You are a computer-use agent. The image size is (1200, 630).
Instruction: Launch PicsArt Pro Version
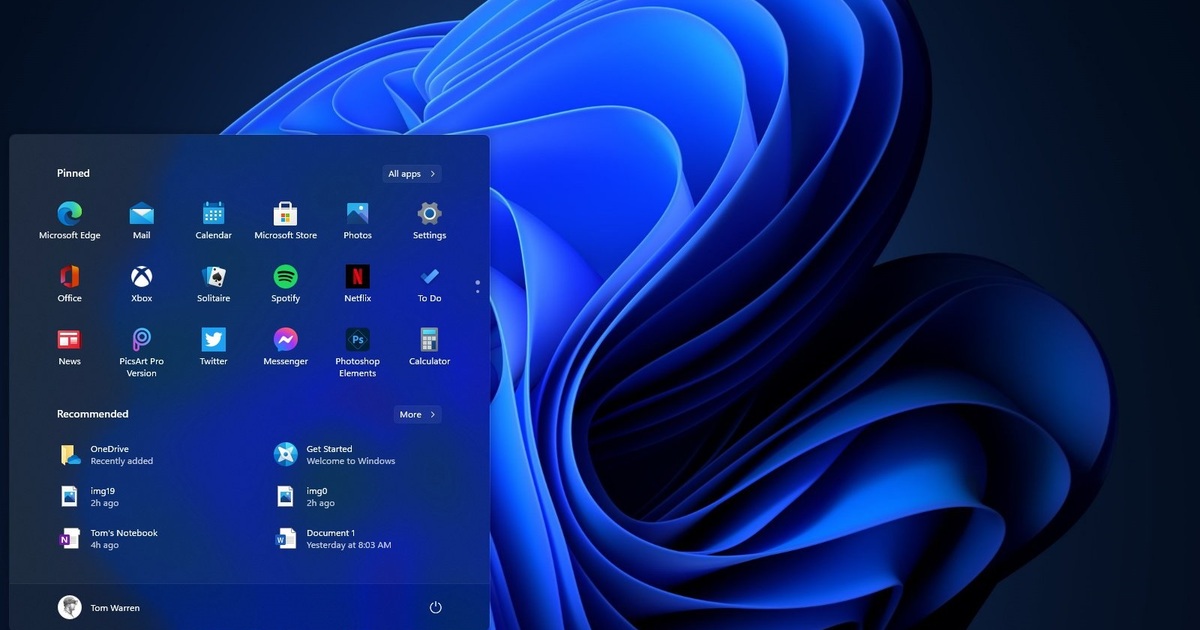click(142, 353)
